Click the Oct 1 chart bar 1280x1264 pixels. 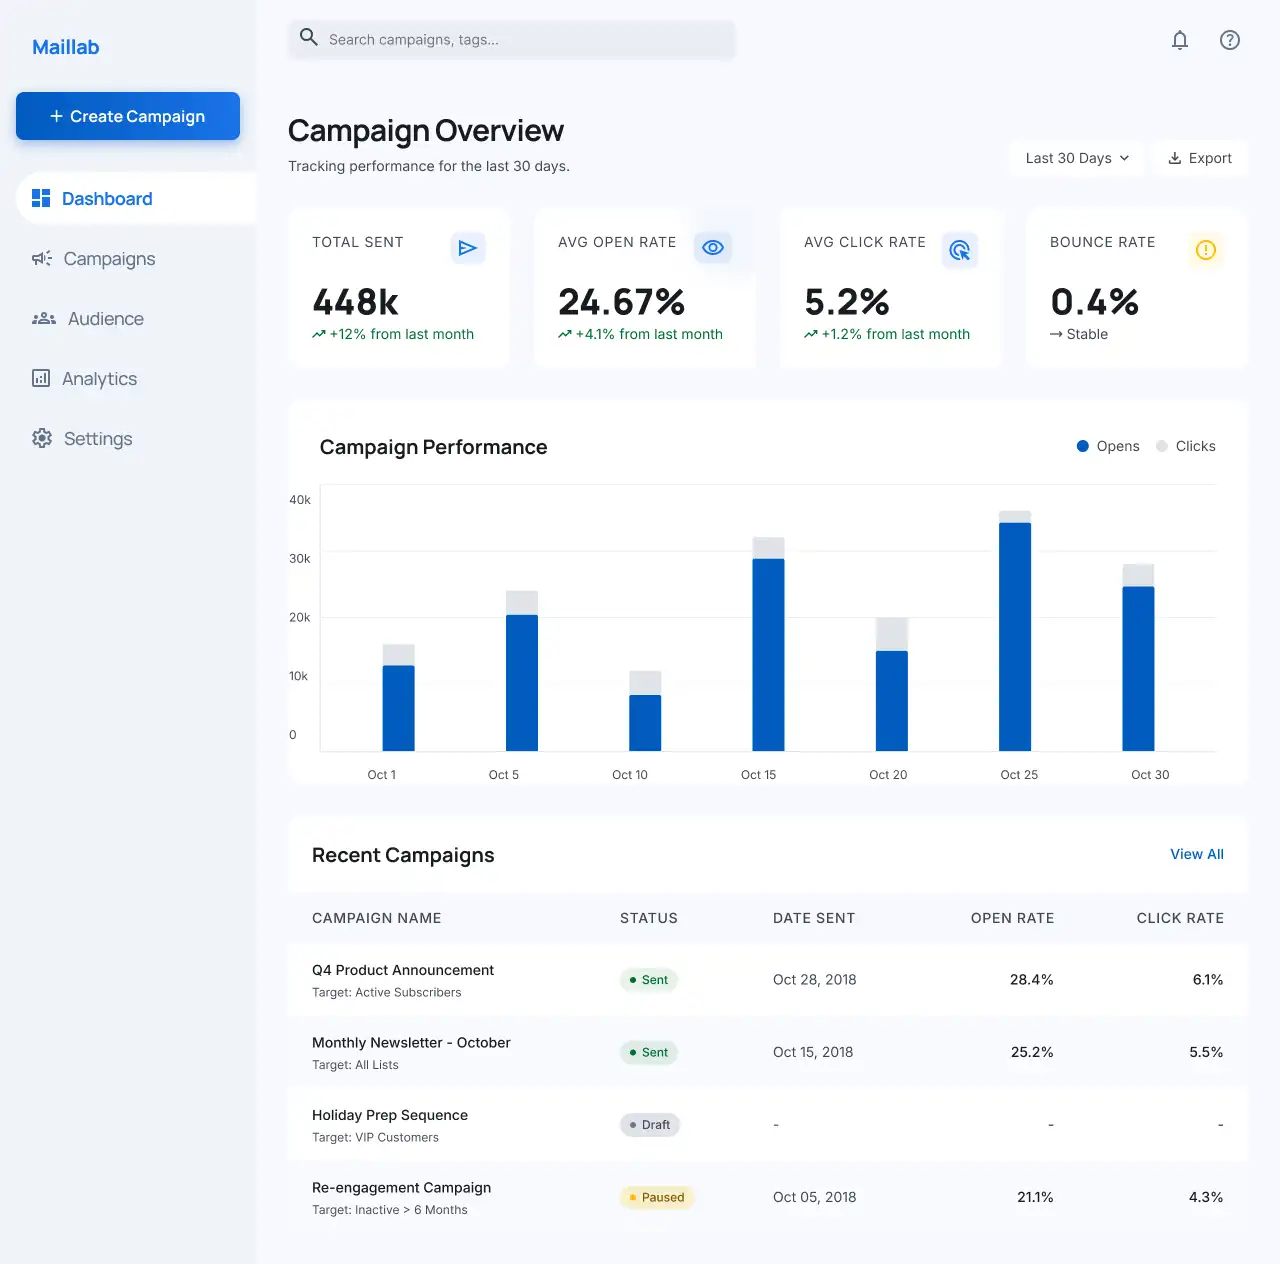tap(399, 698)
